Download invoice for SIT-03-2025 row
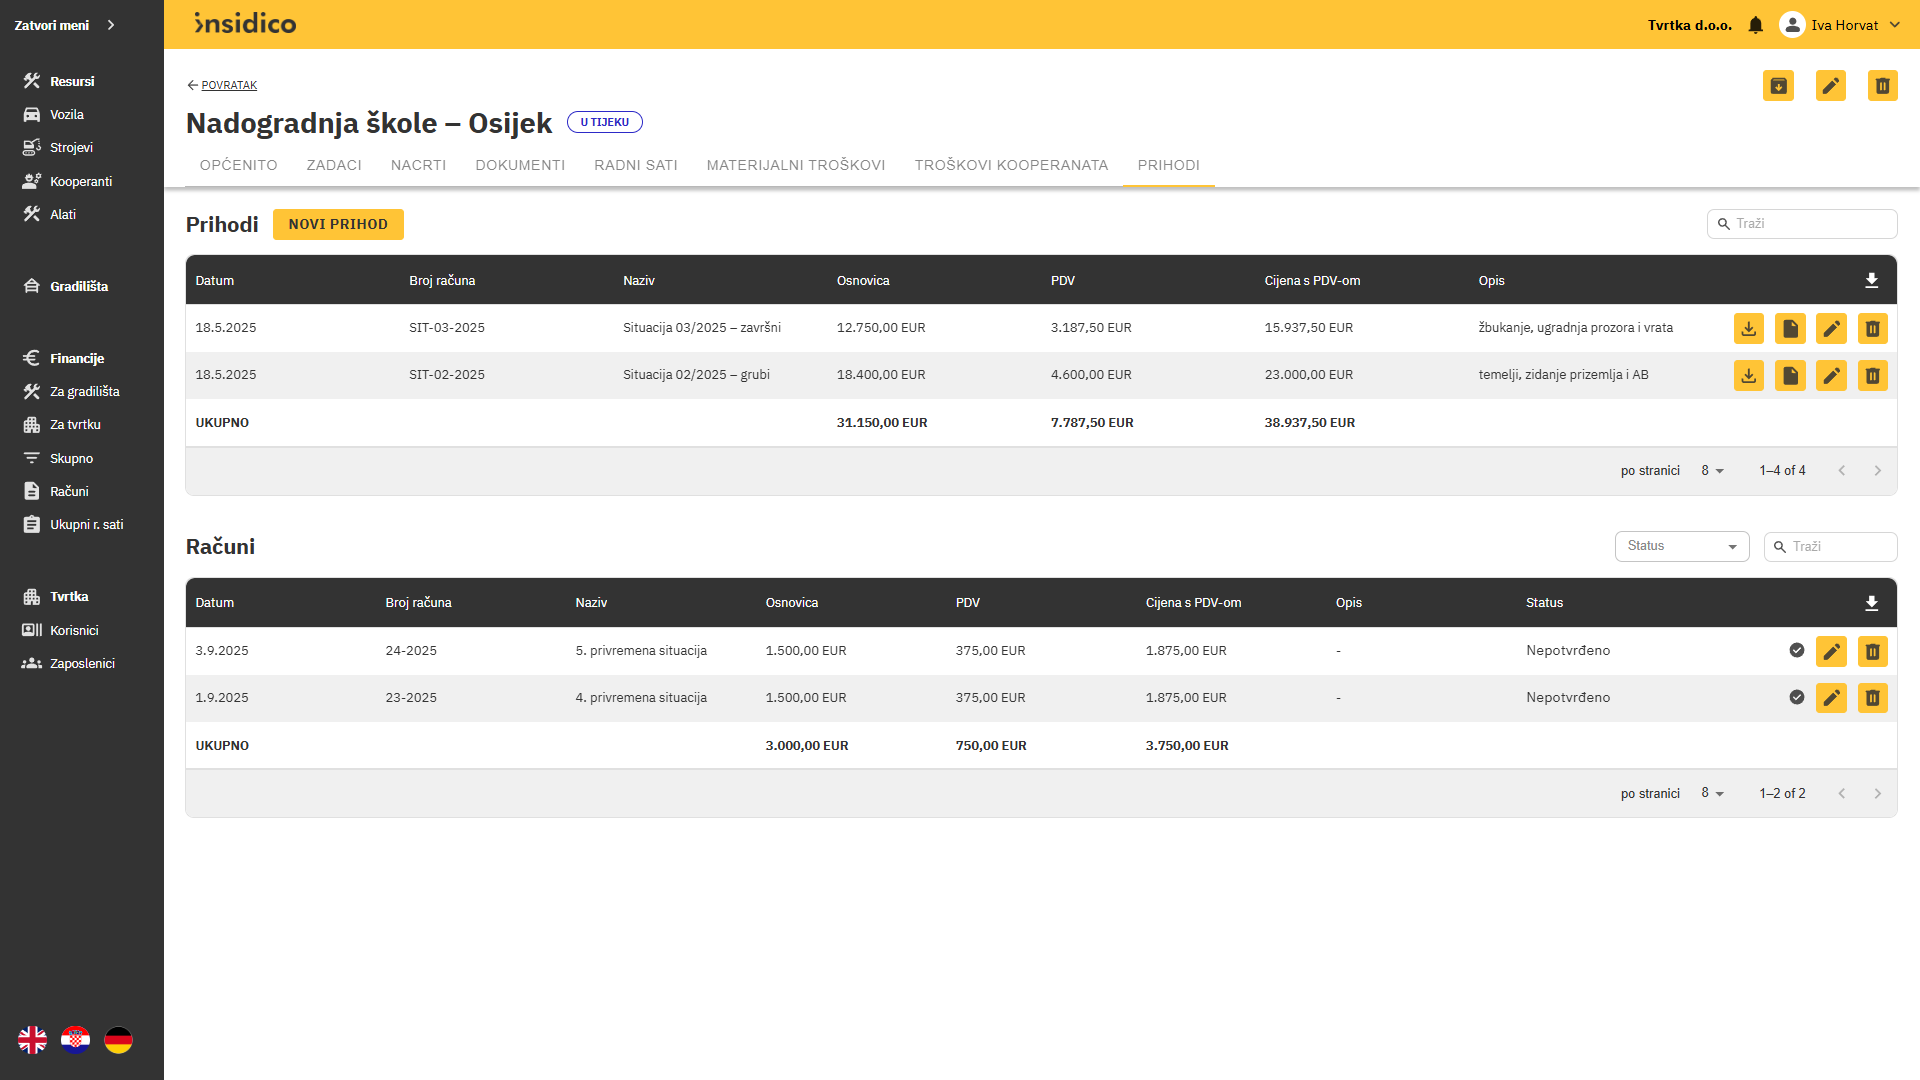The height and width of the screenshot is (1080, 1920). (x=1748, y=328)
